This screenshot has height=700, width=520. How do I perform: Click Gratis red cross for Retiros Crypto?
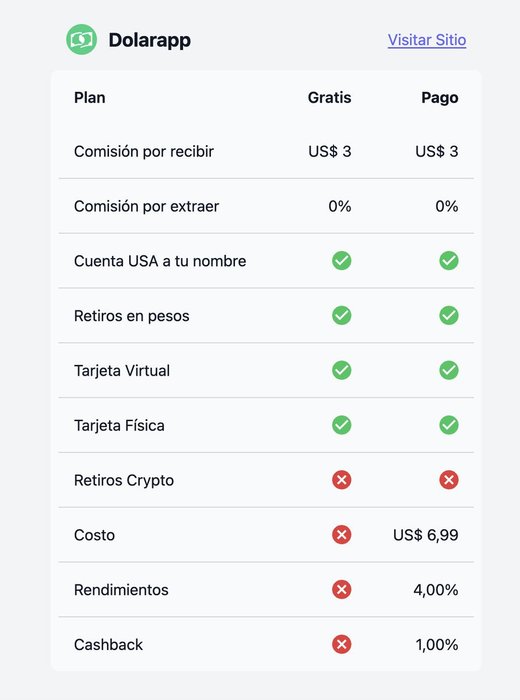341,480
